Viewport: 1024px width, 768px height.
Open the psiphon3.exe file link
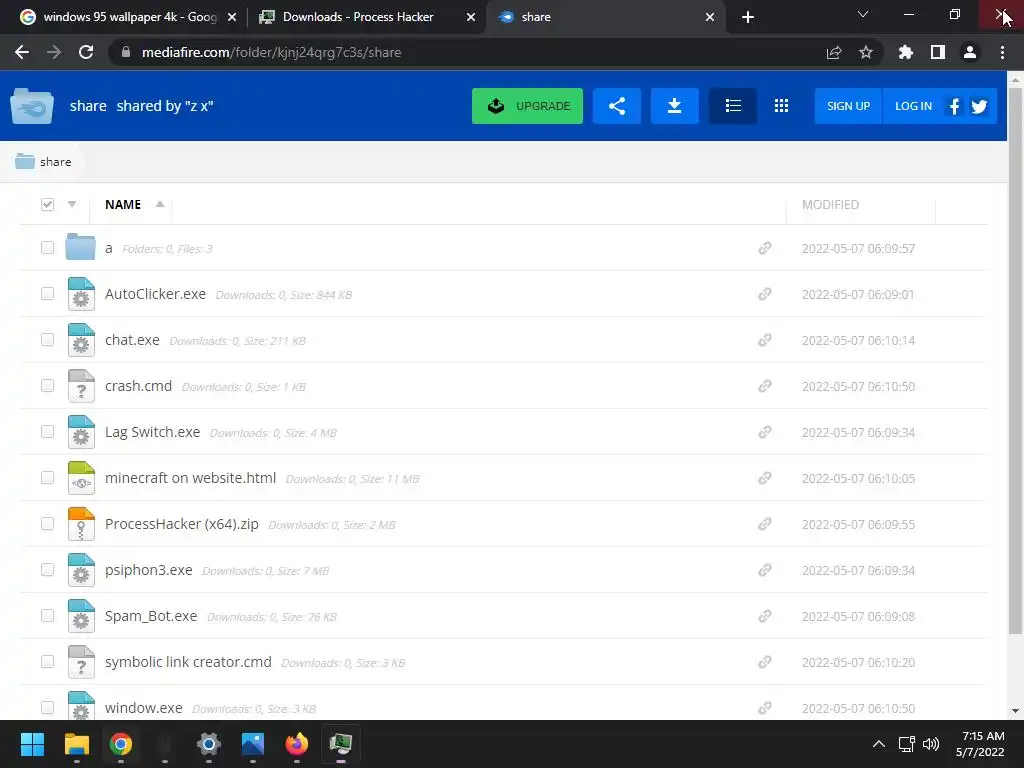pyautogui.click(x=149, y=570)
